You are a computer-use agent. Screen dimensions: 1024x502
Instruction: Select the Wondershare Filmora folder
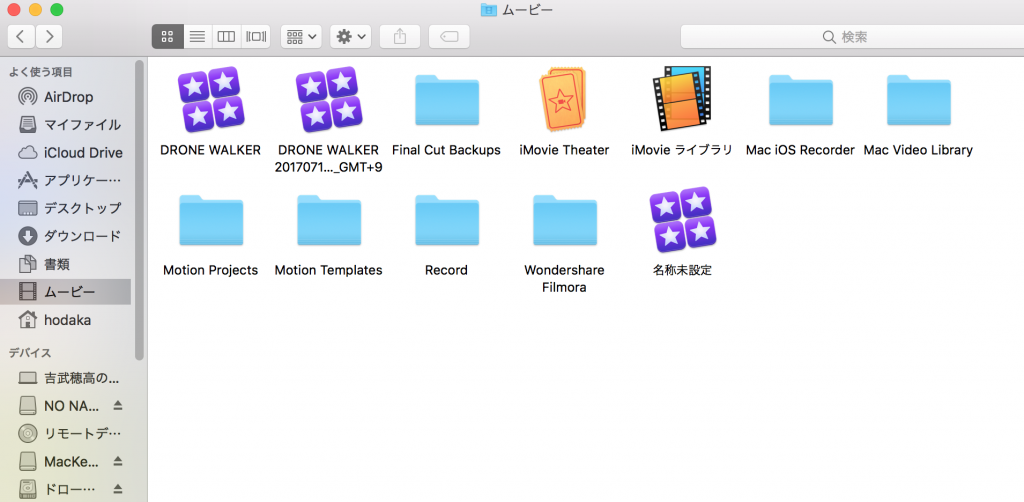click(x=564, y=220)
